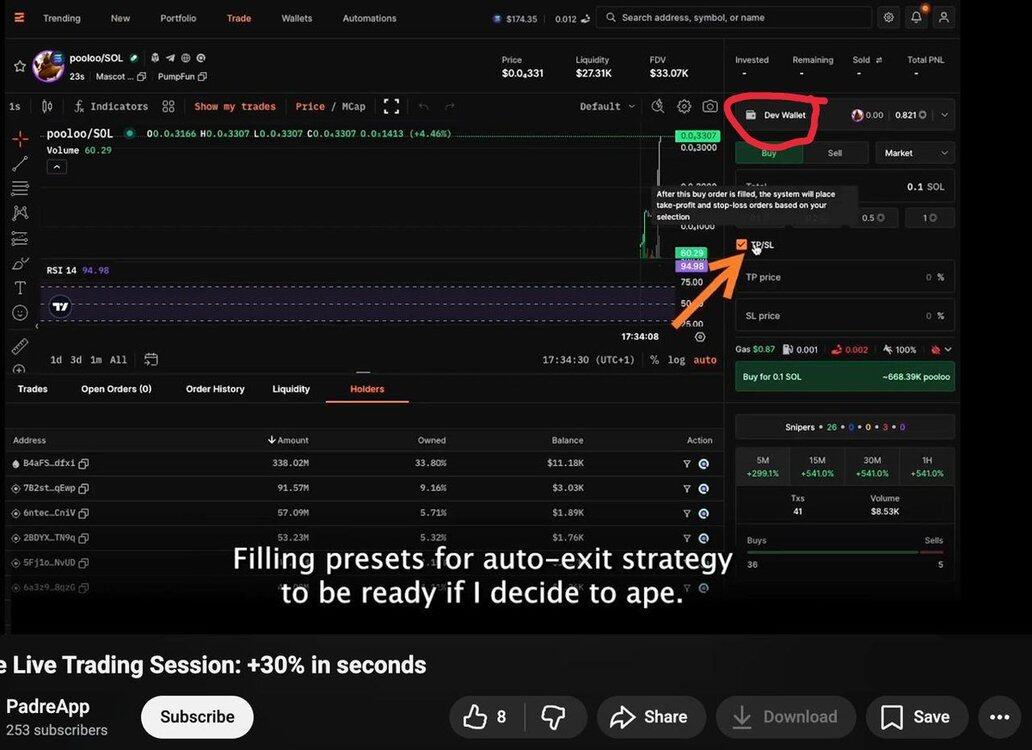The width and height of the screenshot is (1032, 750).
Task: Toggle auto scale on the chart
Action: tap(705, 360)
